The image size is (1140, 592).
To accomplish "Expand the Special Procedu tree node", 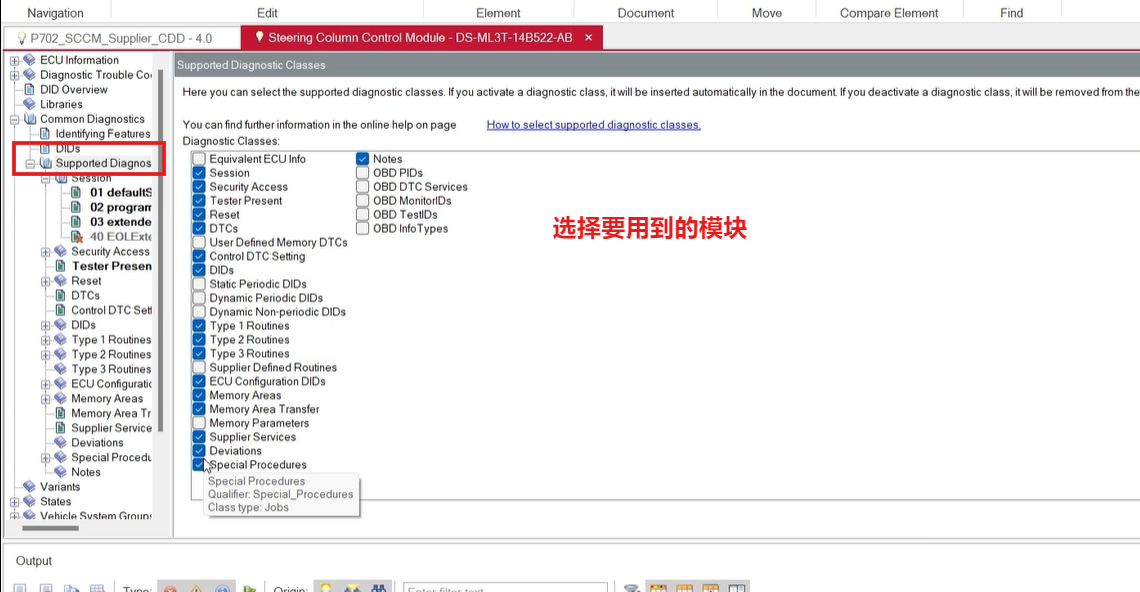I will (46, 457).
